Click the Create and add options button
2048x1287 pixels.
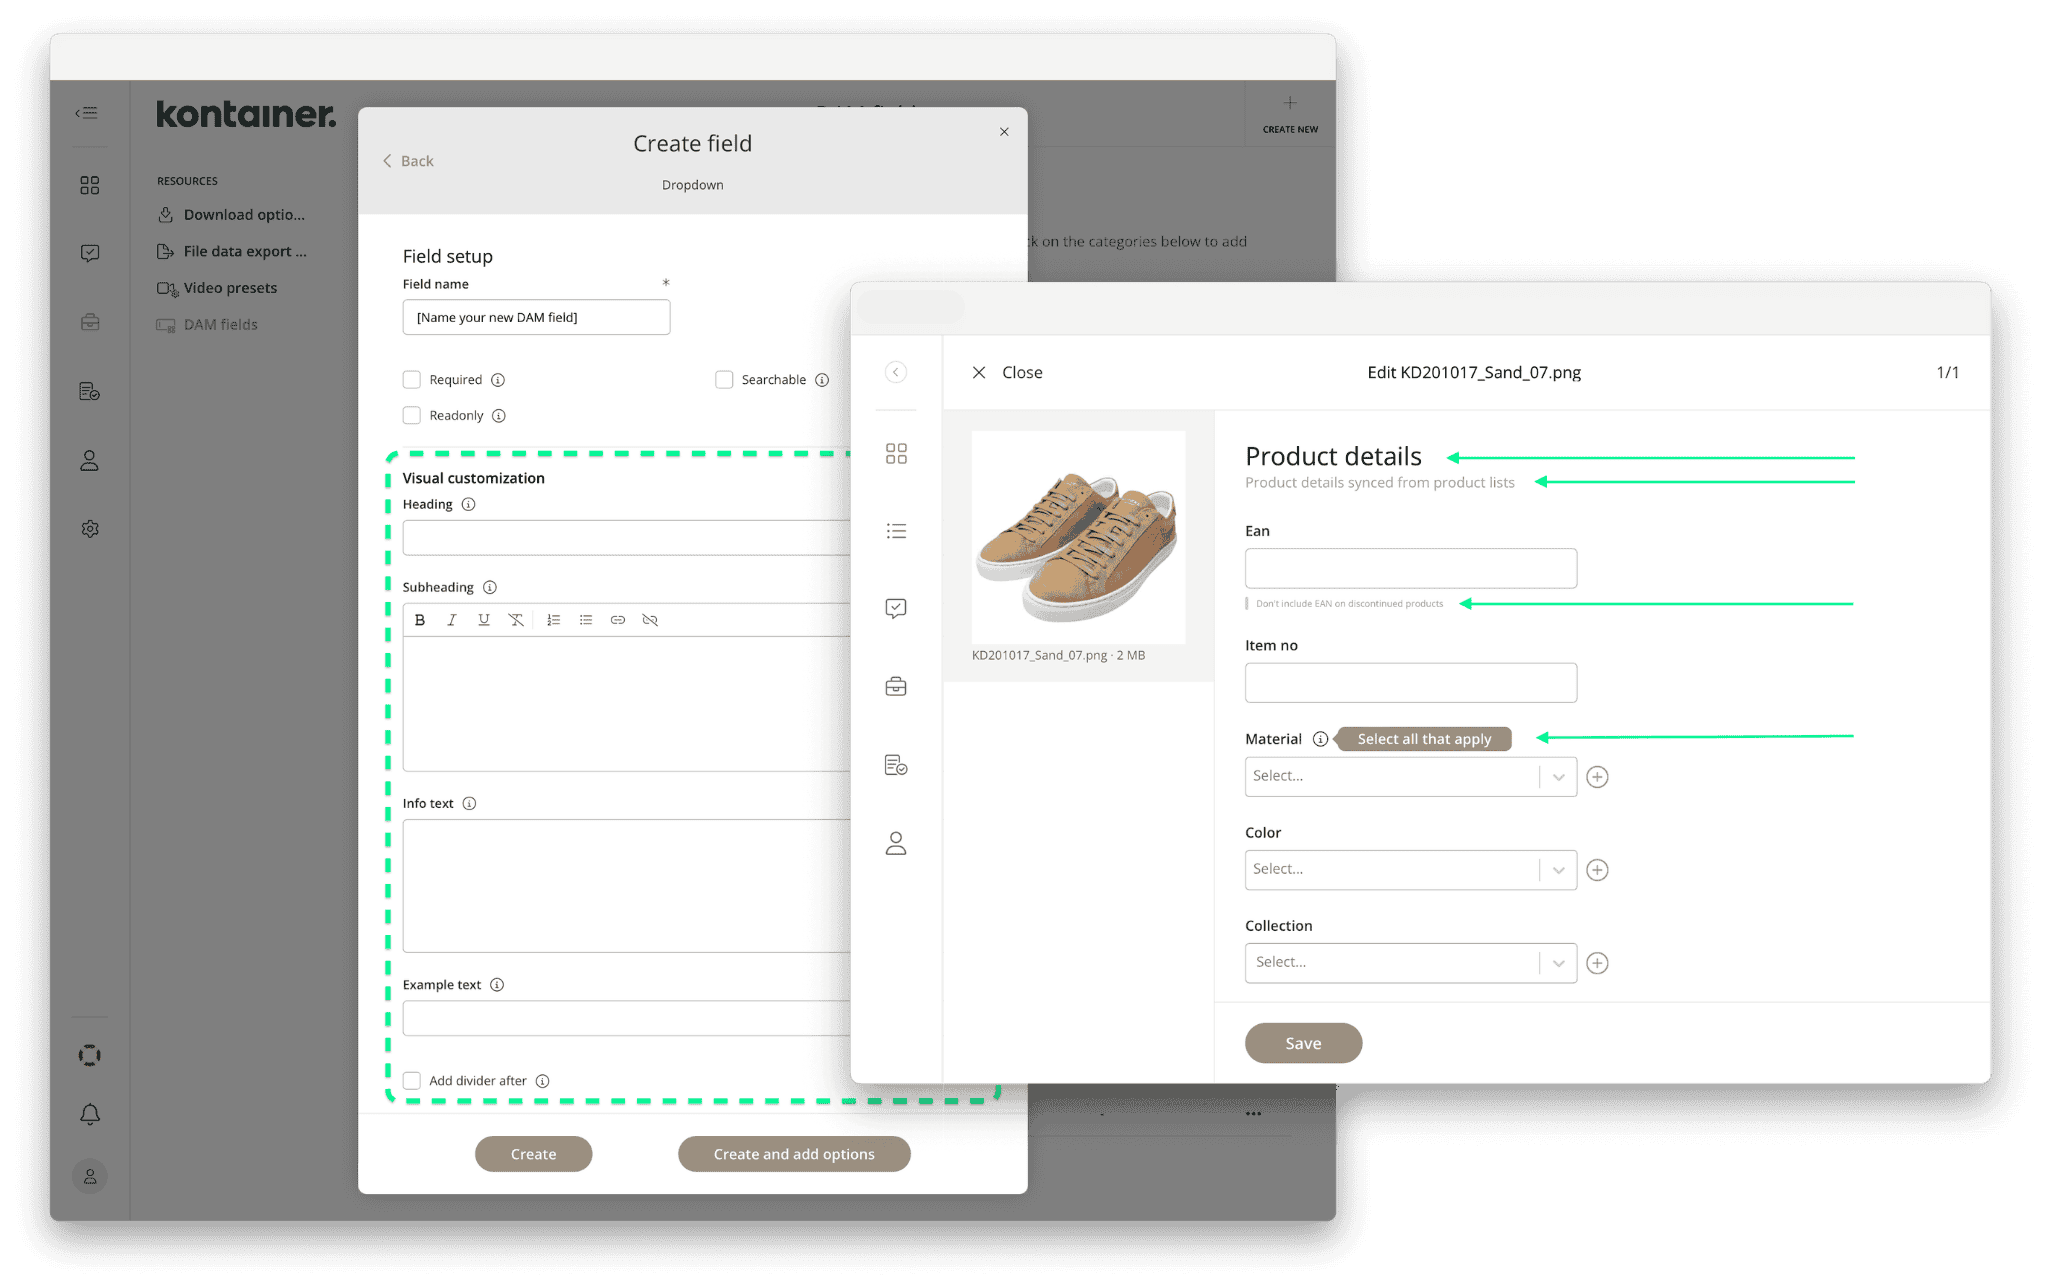[793, 1153]
